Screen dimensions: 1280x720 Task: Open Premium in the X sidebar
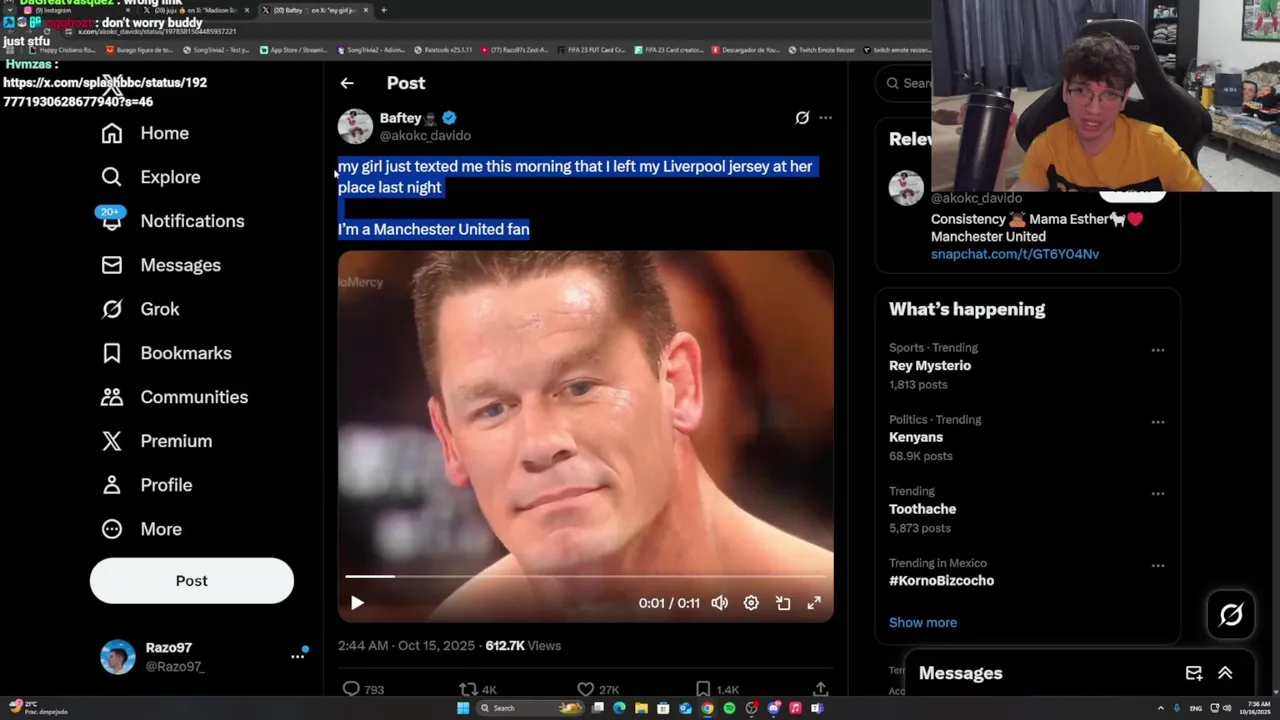156,441
